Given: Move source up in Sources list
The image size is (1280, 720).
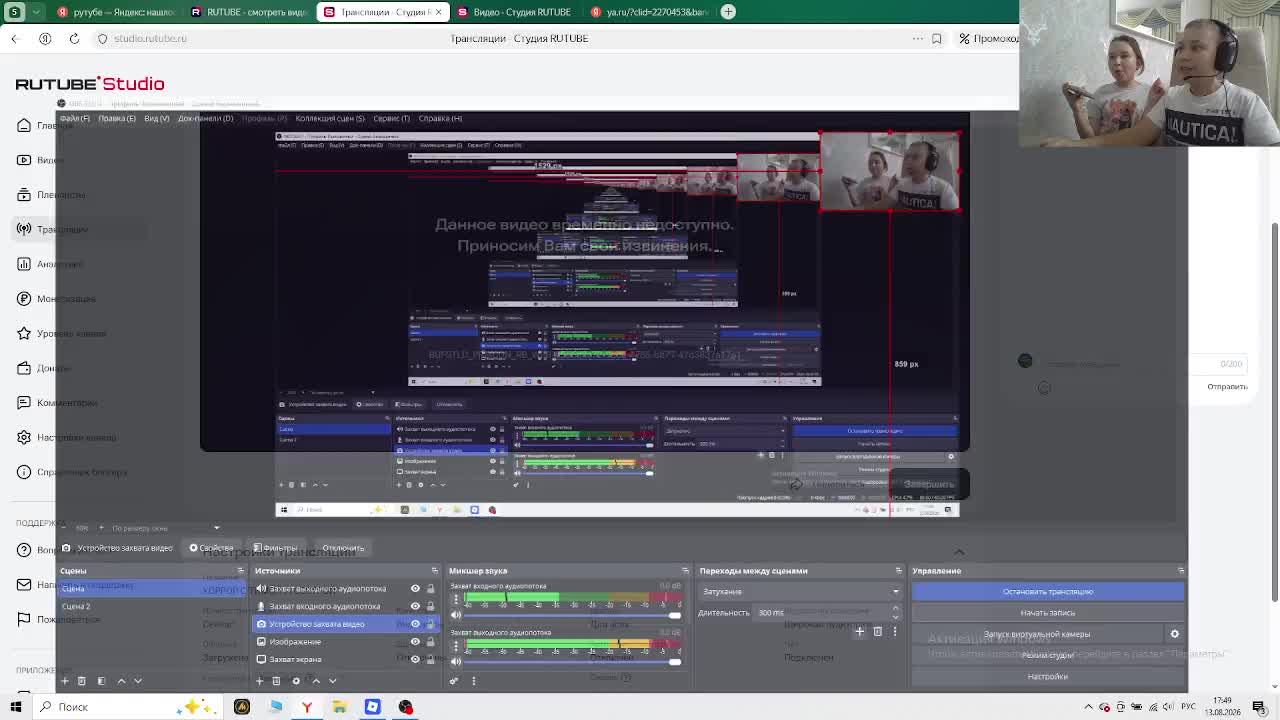Looking at the screenshot, I should coord(316,681).
